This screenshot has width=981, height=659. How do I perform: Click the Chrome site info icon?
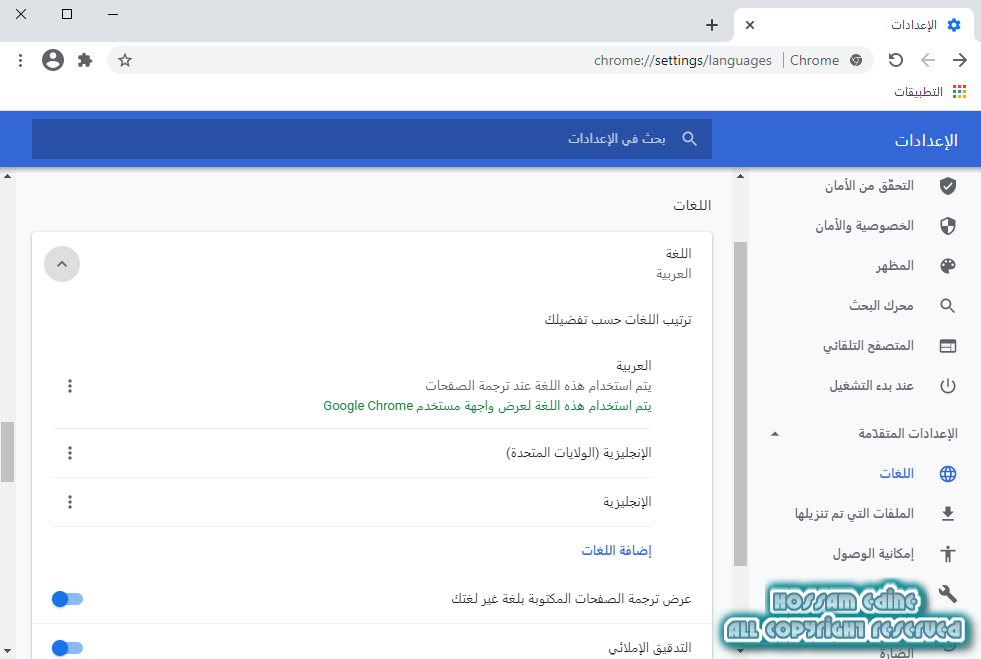pyautogui.click(x=856, y=60)
